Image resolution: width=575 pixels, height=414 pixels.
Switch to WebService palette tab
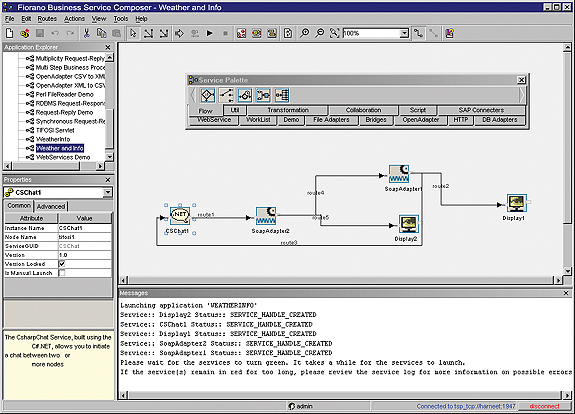click(x=214, y=120)
